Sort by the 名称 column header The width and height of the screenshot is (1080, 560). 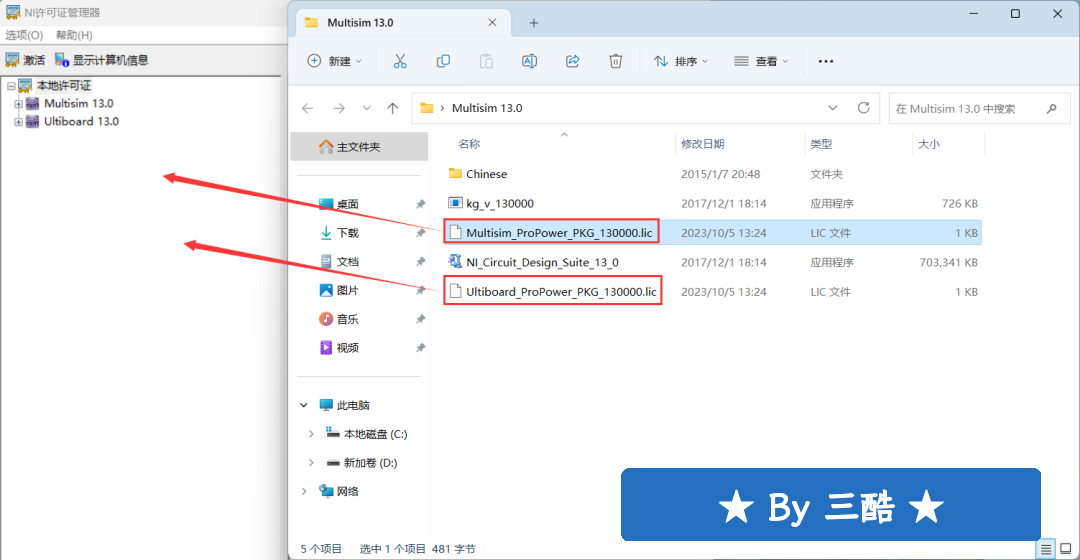pyautogui.click(x=469, y=144)
